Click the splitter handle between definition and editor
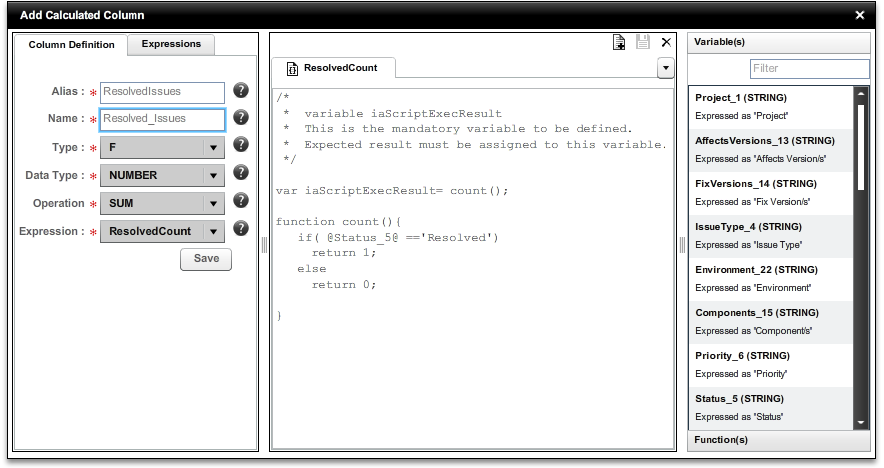 click(x=264, y=244)
